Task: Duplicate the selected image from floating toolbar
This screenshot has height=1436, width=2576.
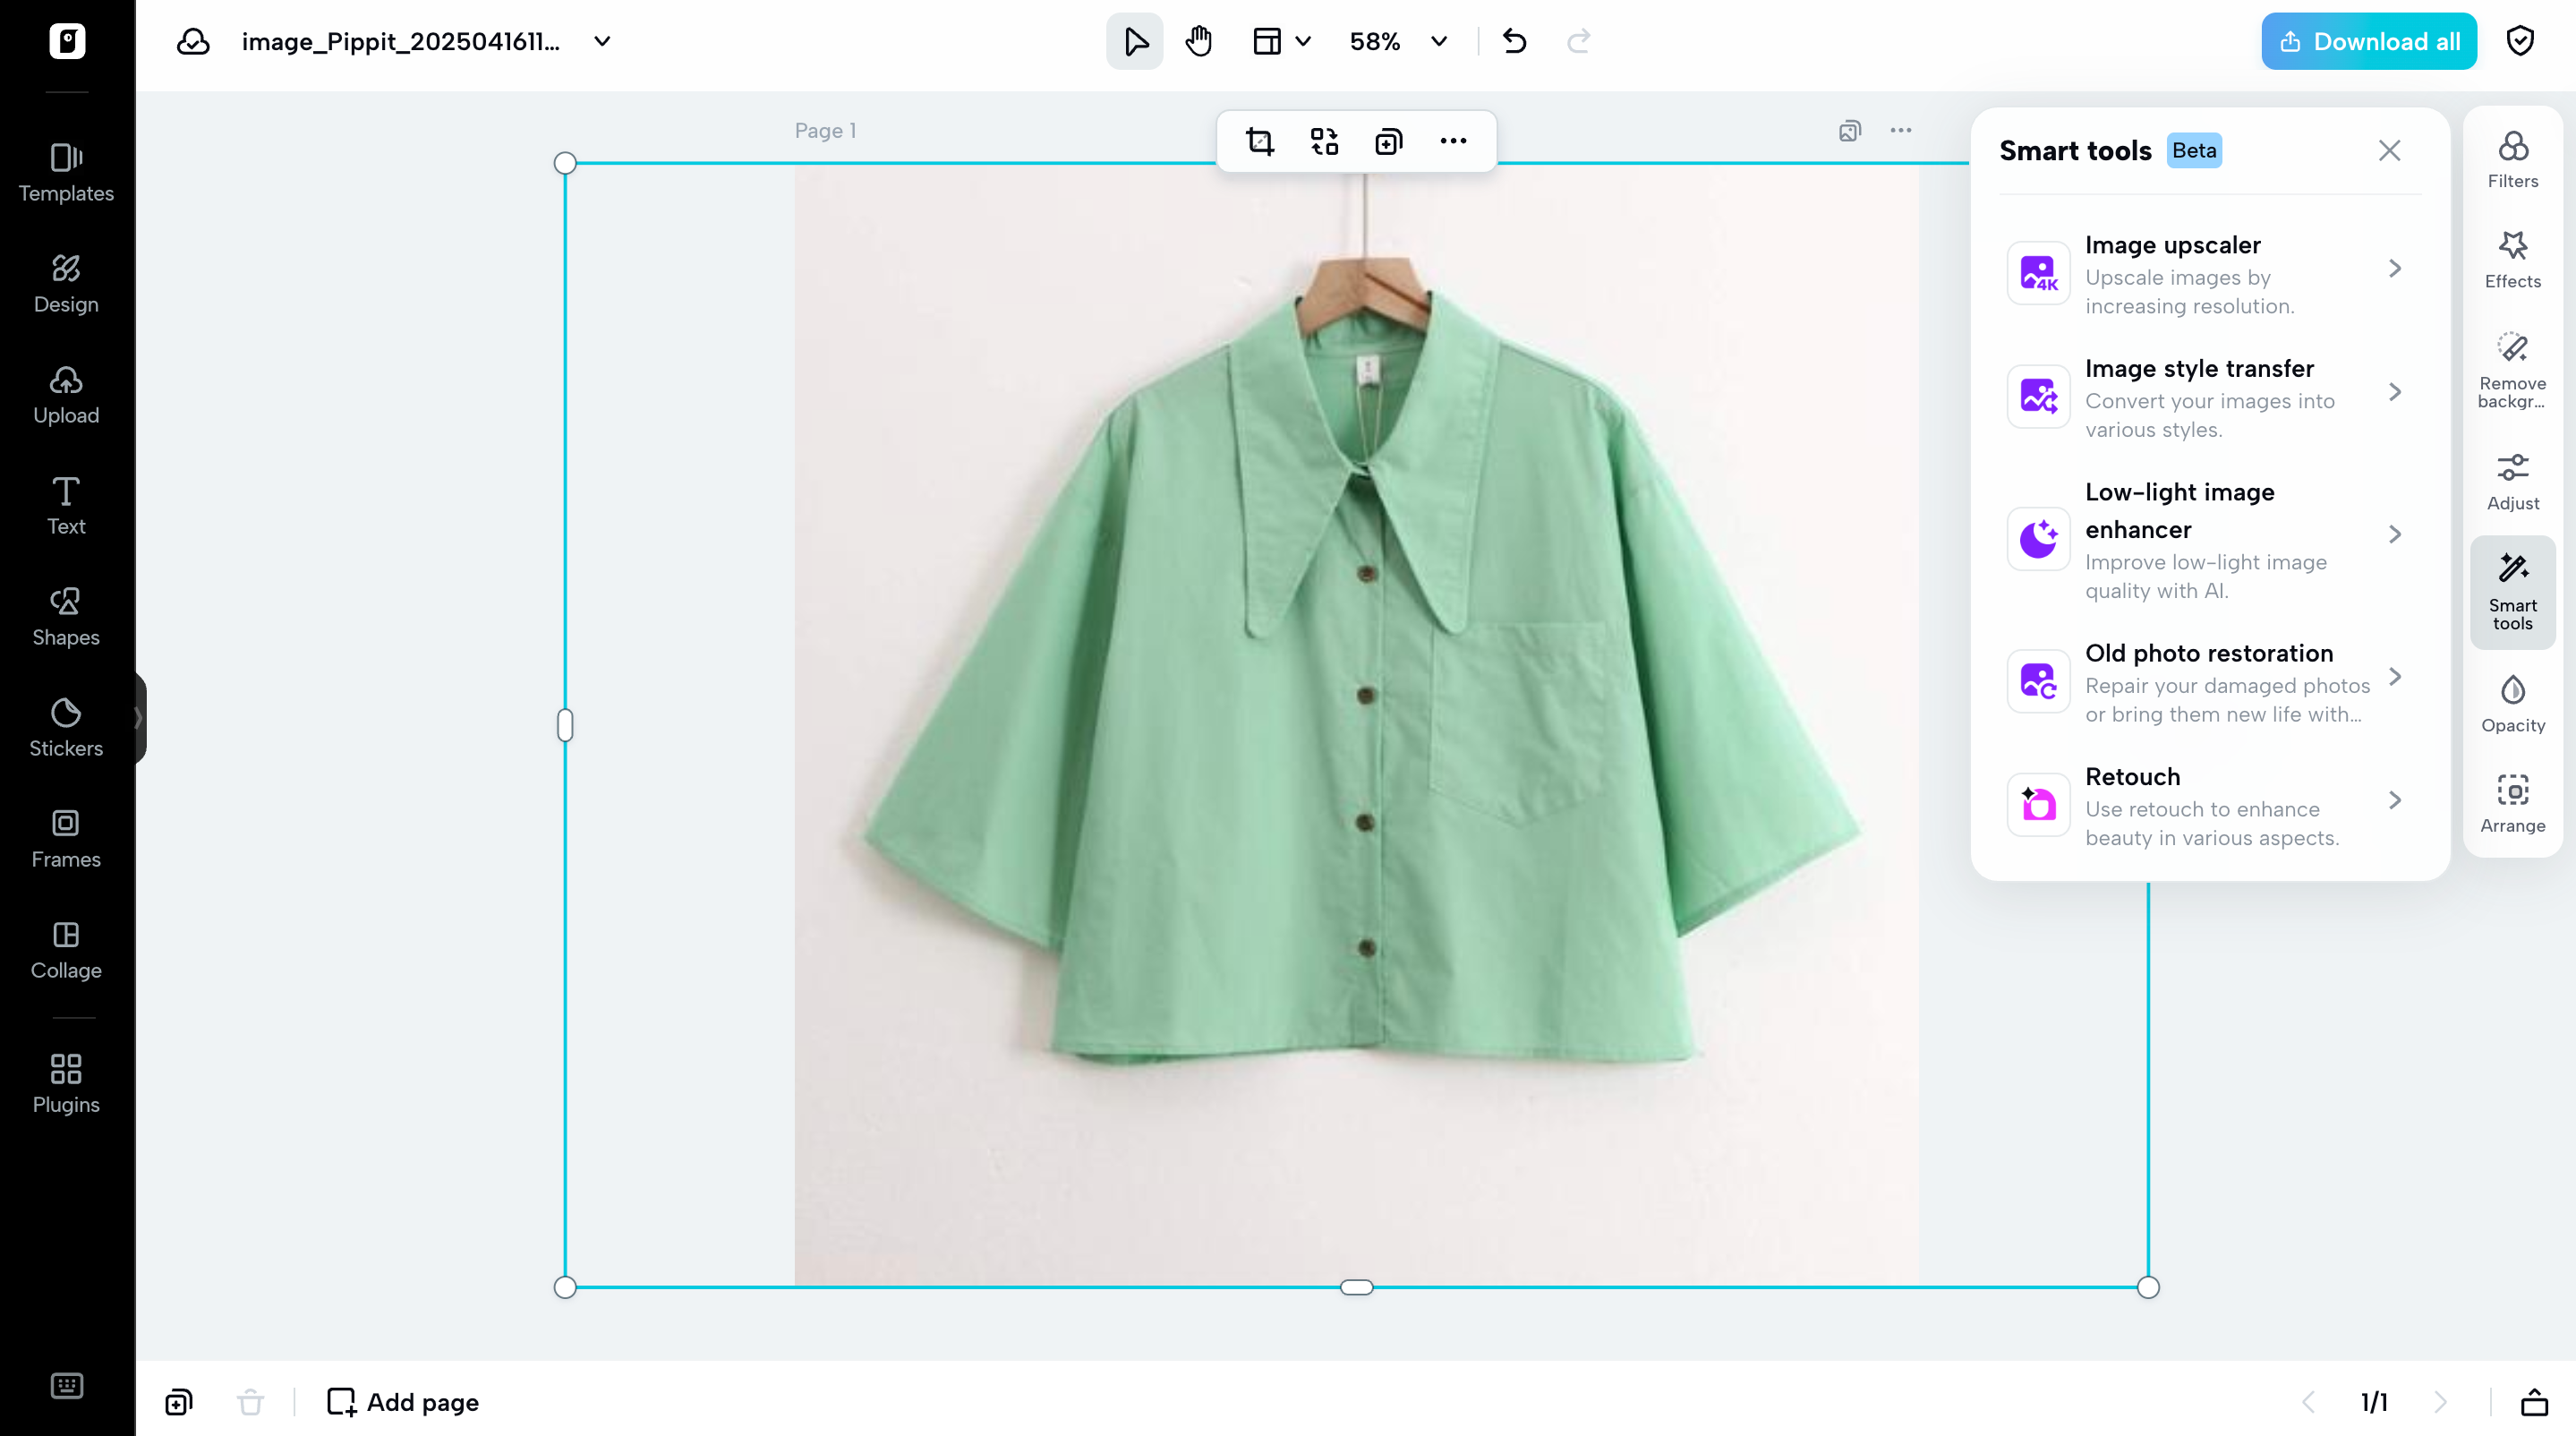Action: [1389, 141]
